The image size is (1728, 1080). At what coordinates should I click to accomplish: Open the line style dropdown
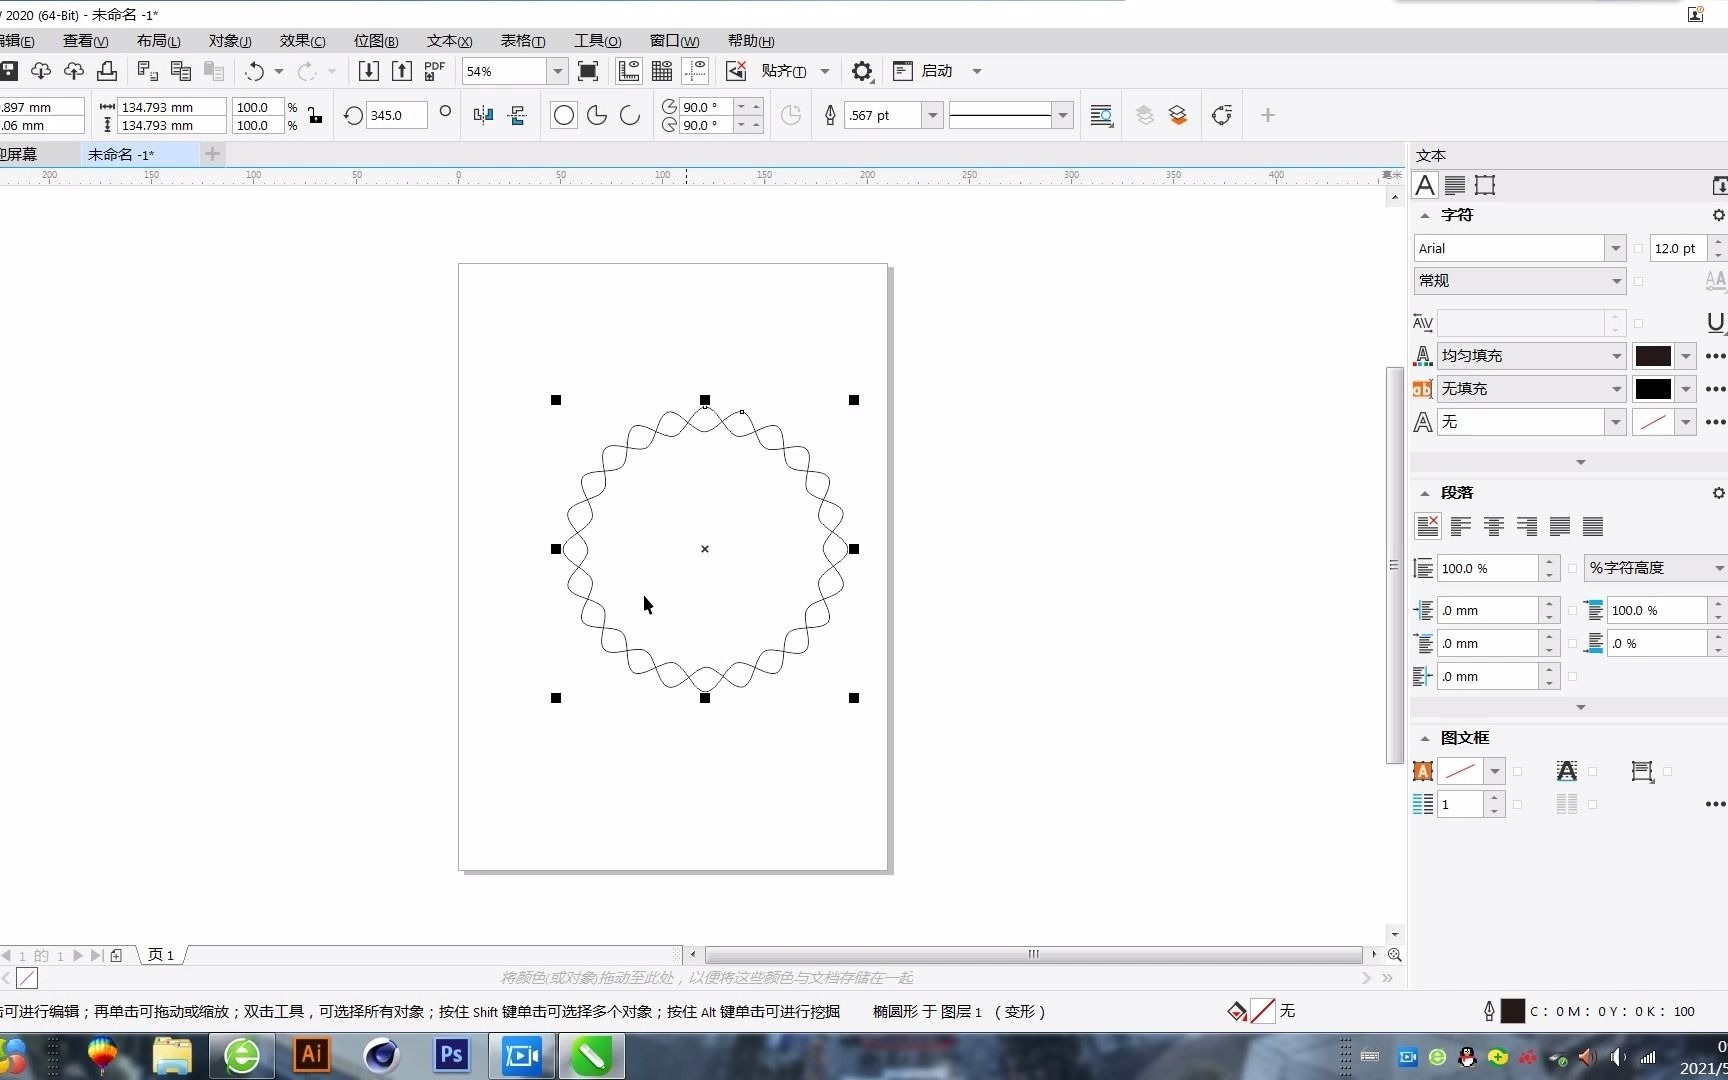(x=1063, y=115)
